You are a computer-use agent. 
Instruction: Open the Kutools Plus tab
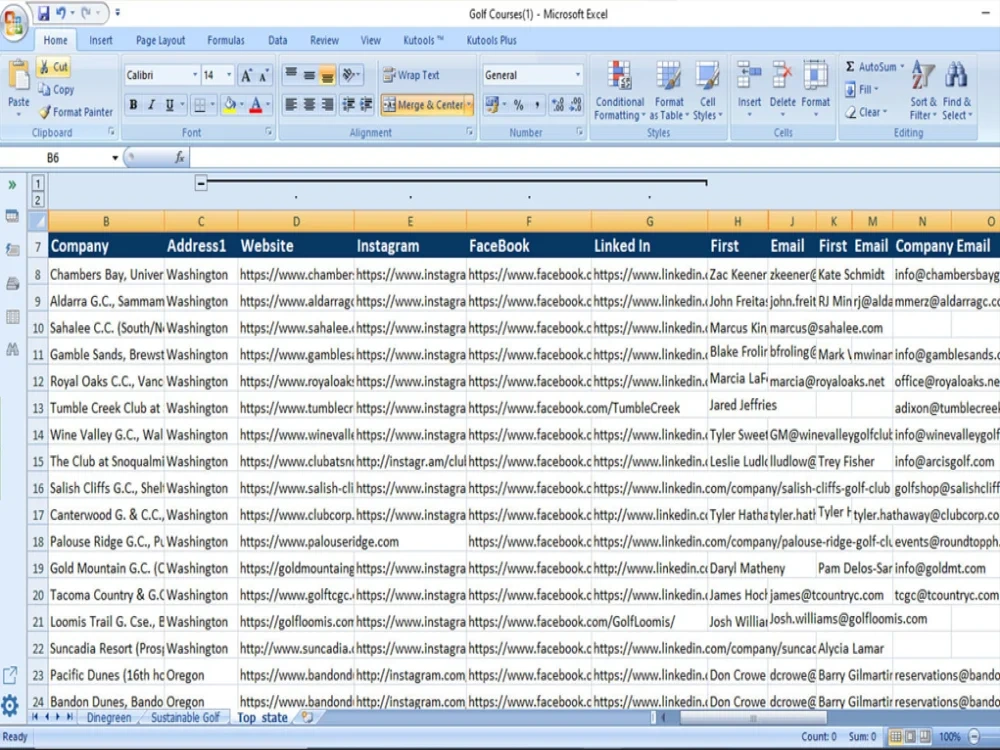[x=491, y=40]
